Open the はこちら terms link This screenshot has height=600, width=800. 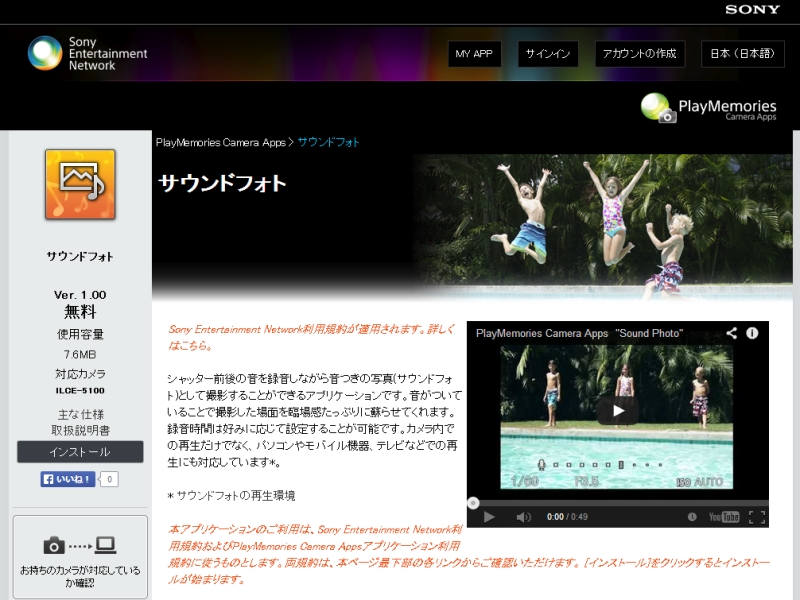click(x=188, y=345)
